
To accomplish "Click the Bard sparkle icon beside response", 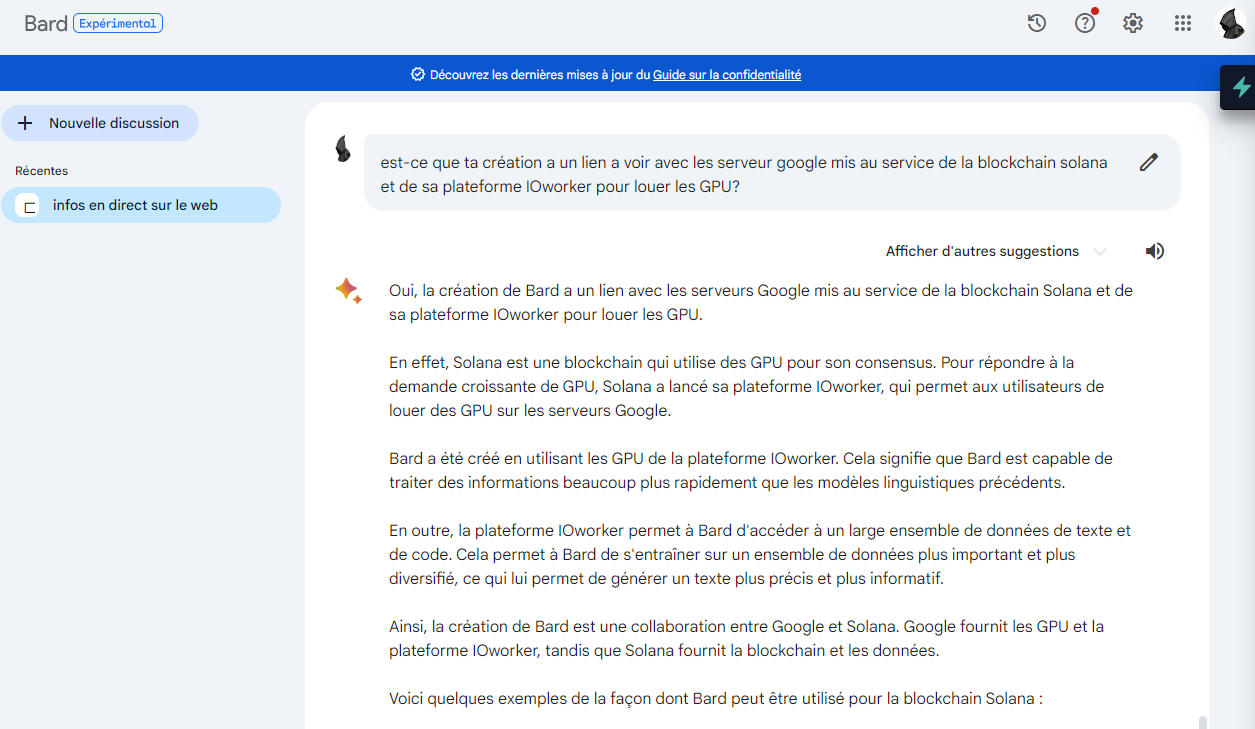I will (348, 291).
